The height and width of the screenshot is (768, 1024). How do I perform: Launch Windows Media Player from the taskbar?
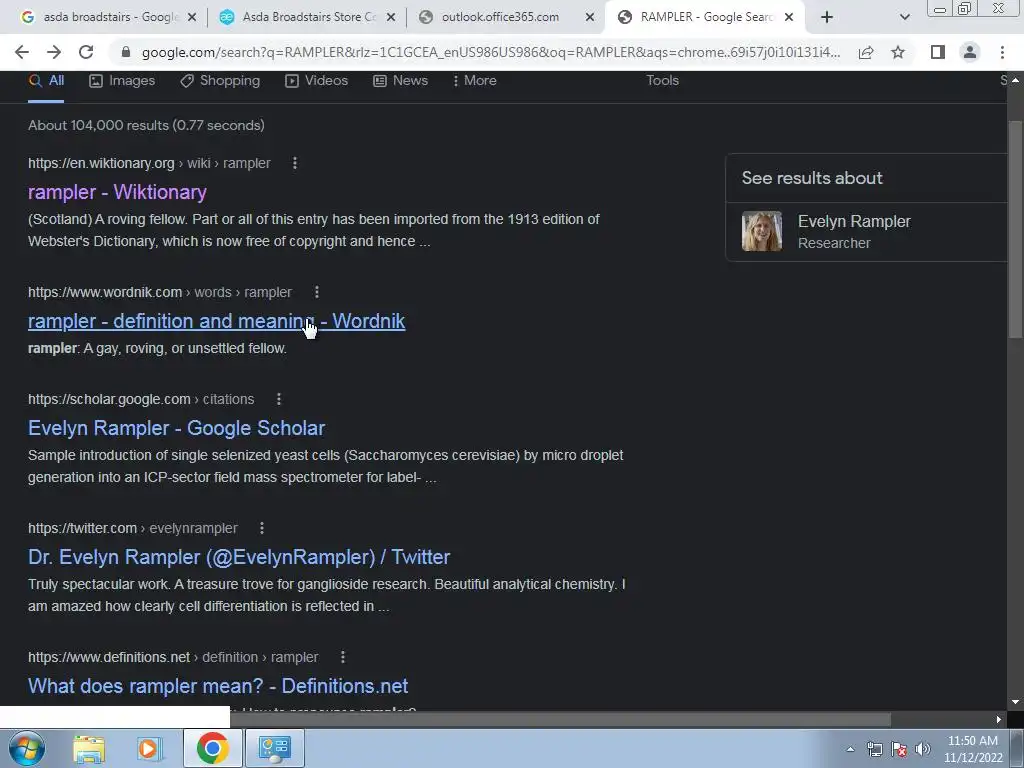(x=150, y=748)
